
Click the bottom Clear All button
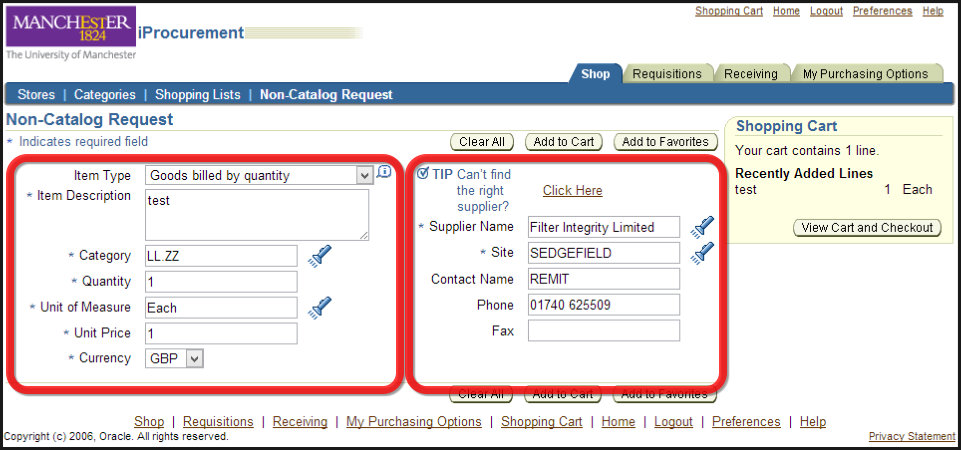(481, 394)
